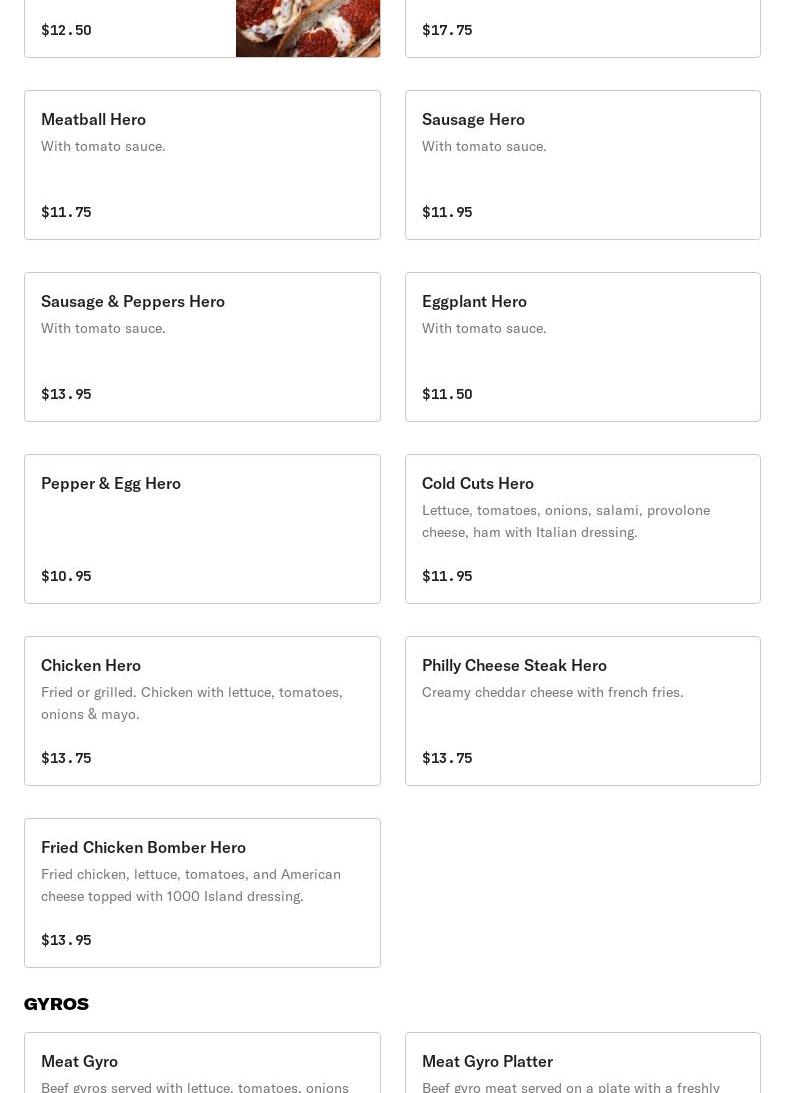Click the Chicken Hero title

91,665
